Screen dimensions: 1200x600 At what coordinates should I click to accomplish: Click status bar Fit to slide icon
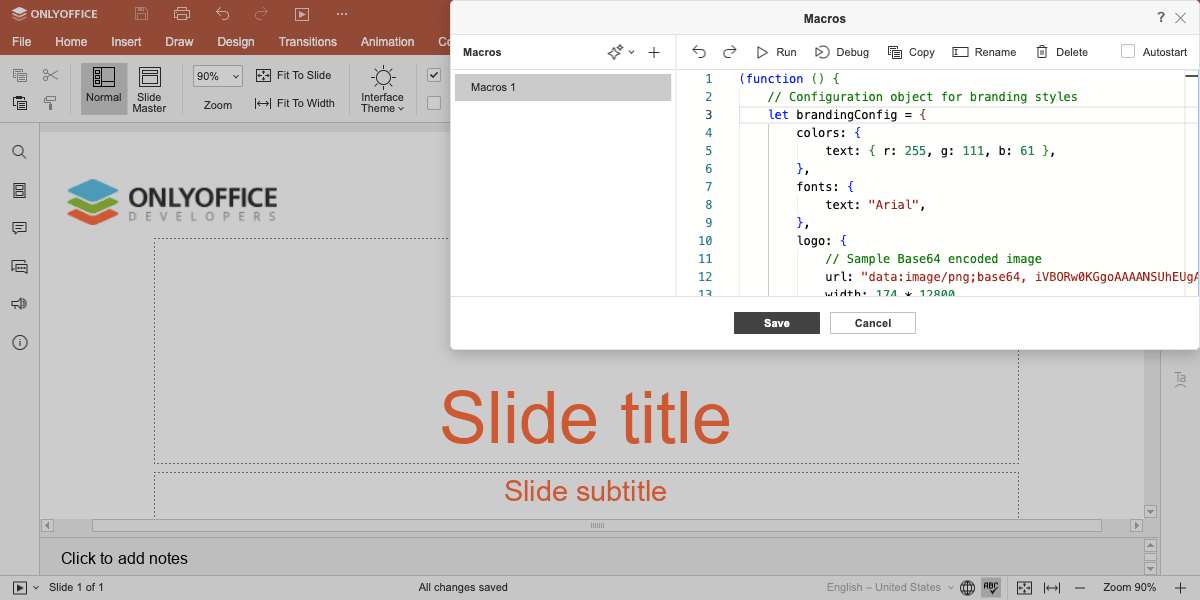pyautogui.click(x=1024, y=588)
